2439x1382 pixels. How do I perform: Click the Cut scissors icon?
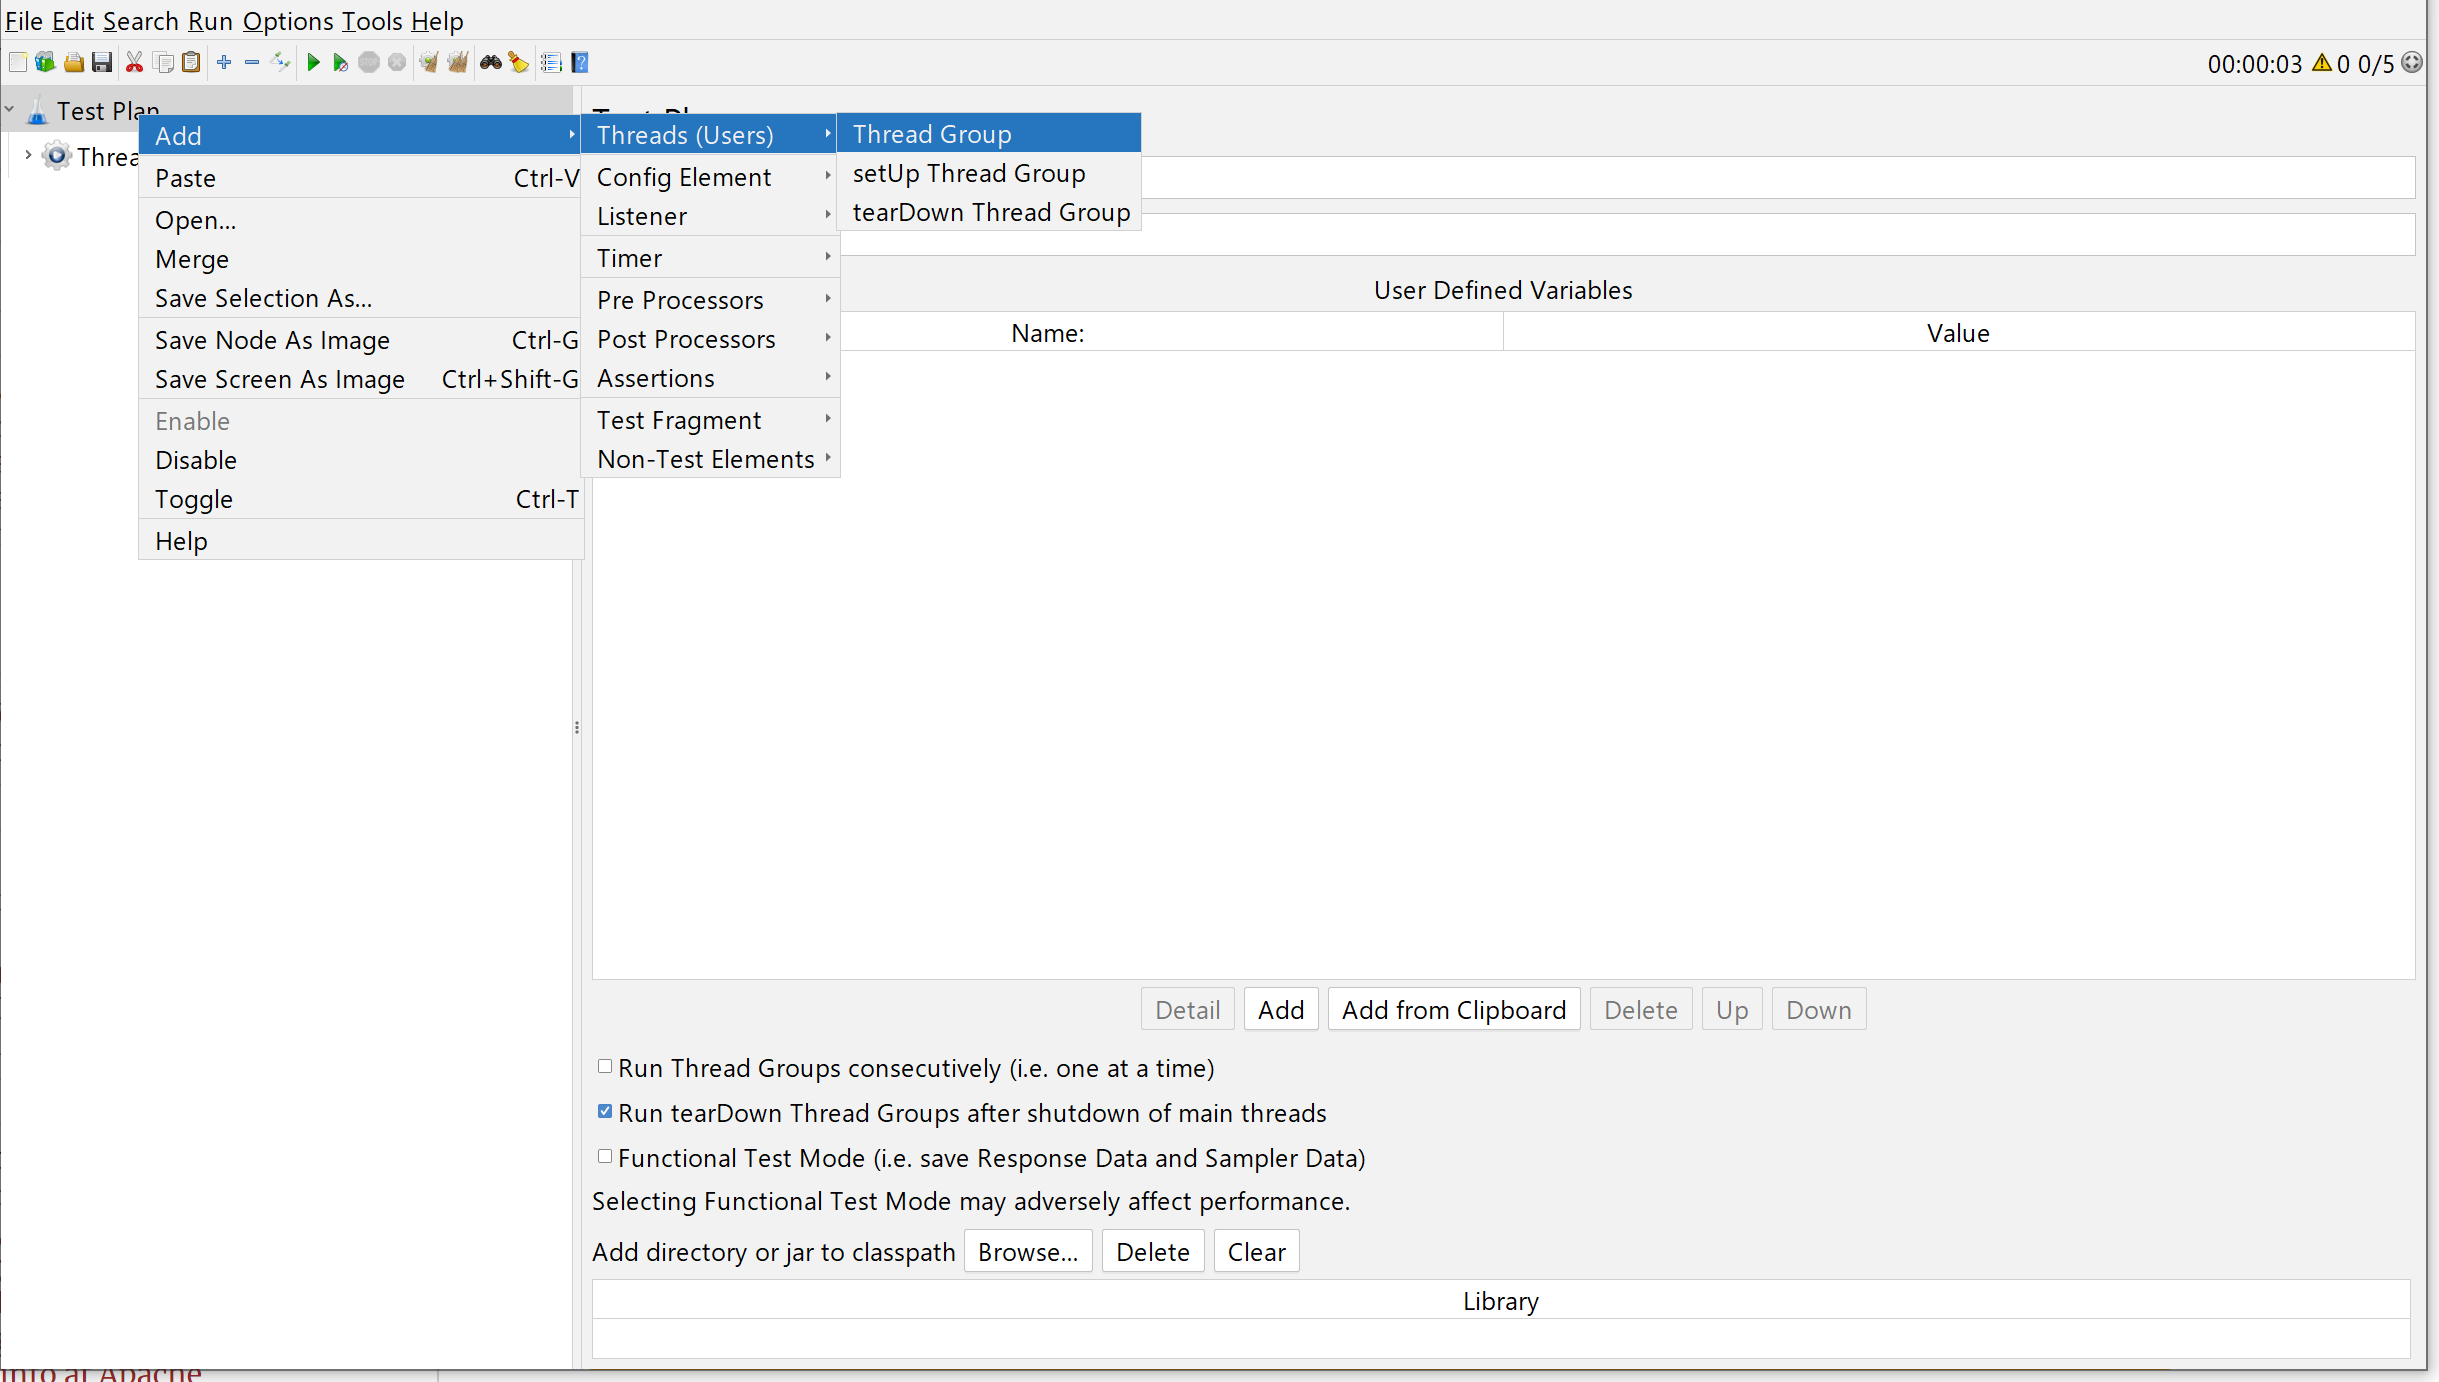click(134, 63)
